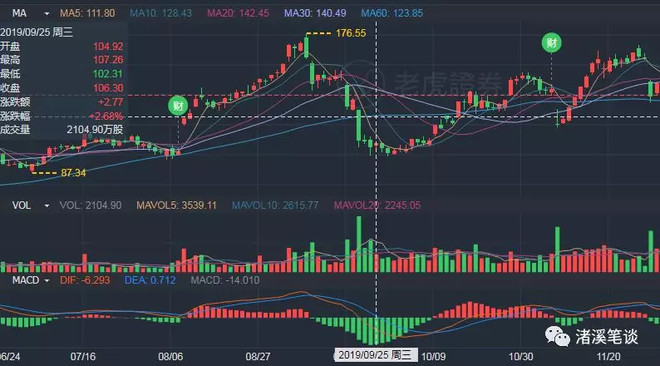Click the 10/09 date on time axis
660x366 pixels.
click(433, 357)
